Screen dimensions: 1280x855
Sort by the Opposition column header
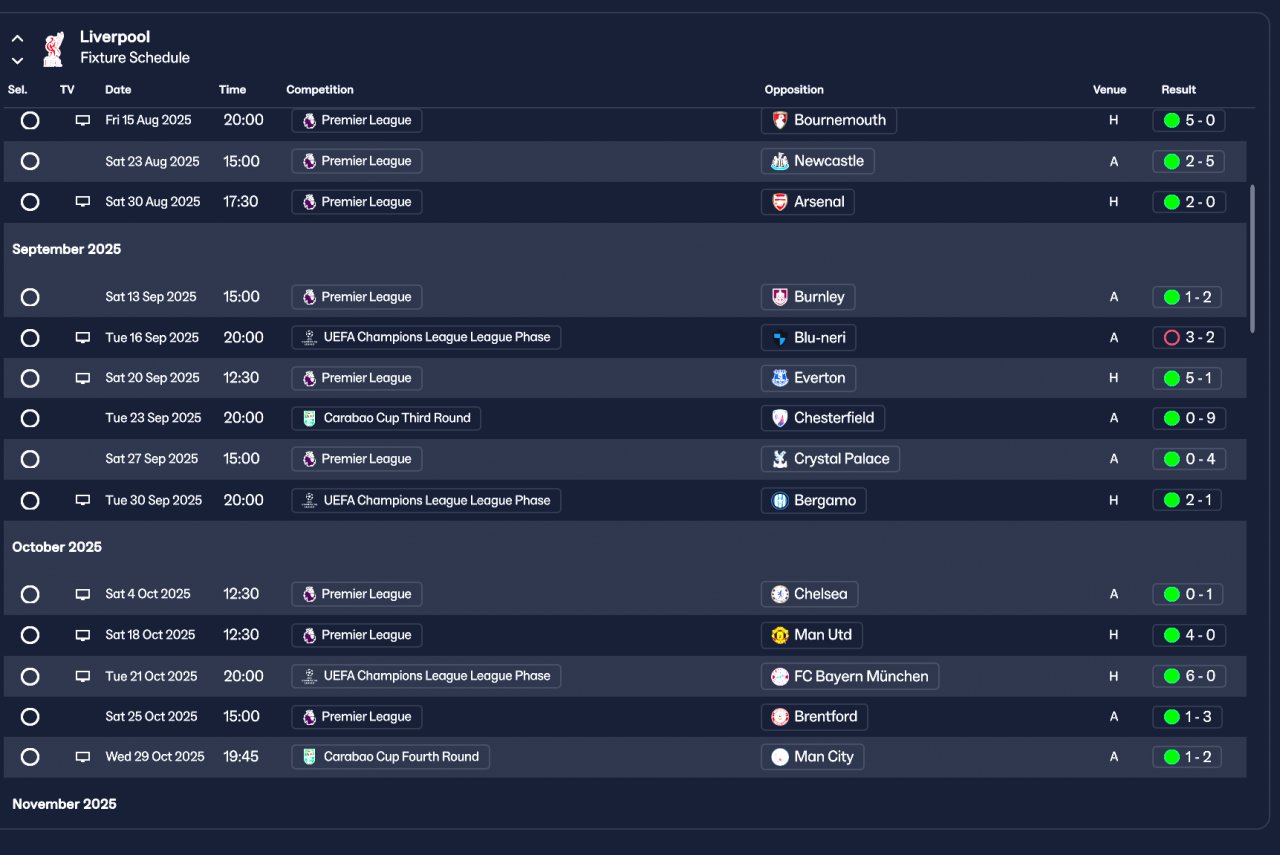pyautogui.click(x=794, y=90)
